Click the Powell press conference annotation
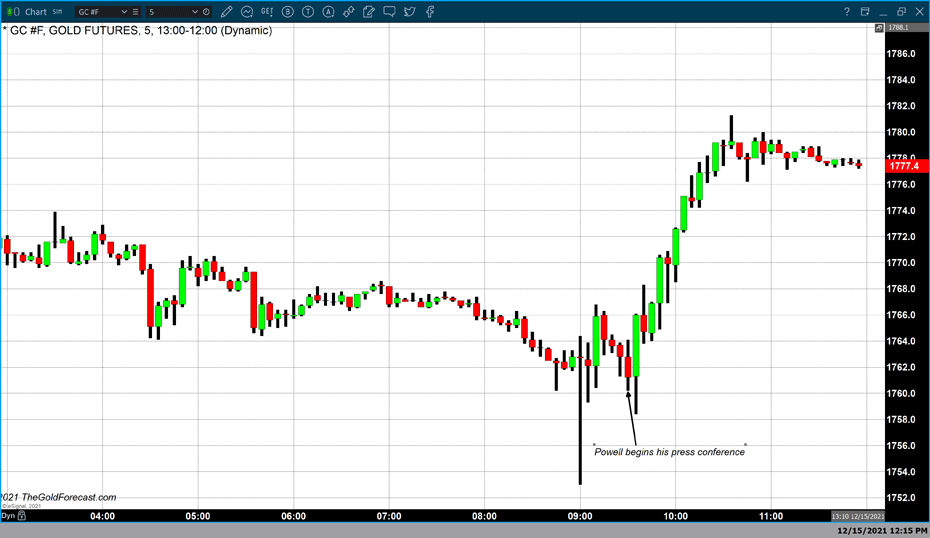Screen dimensions: 930x538 pyautogui.click(x=669, y=452)
